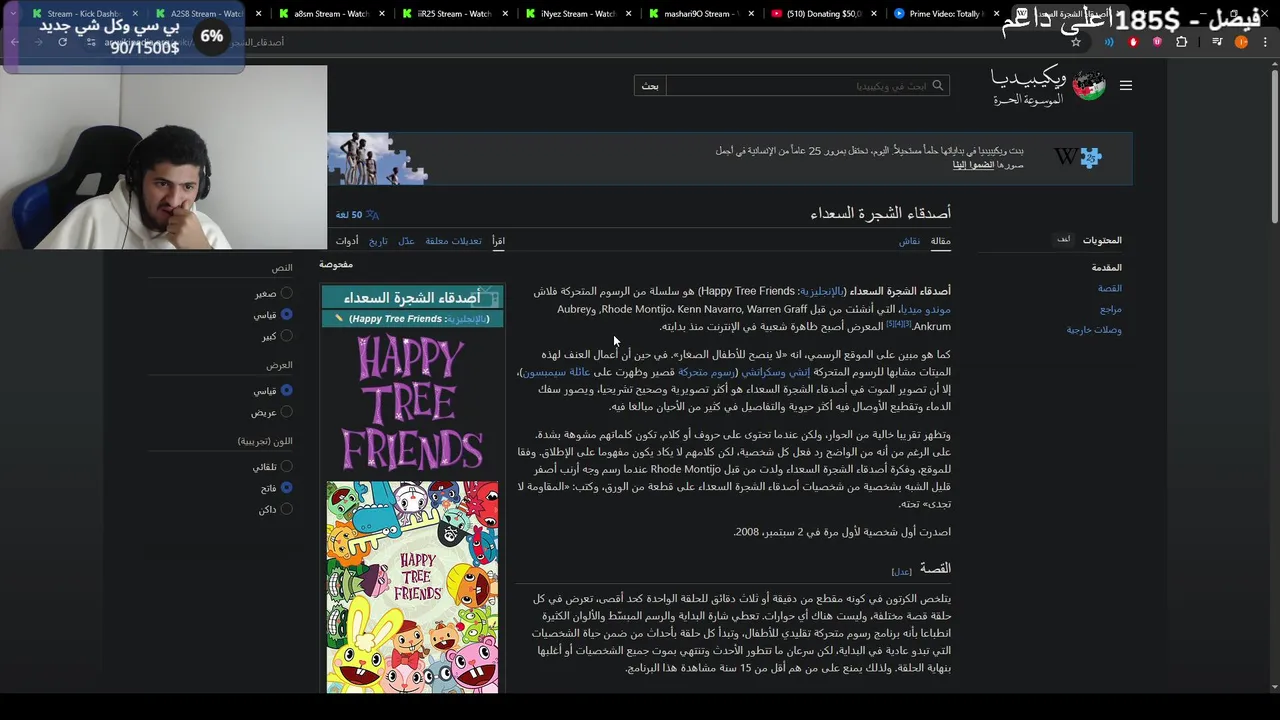Image resolution: width=1280 pixels, height=720 pixels.
Task: Open the إتشي وسكراتشي link
Action: coord(775,372)
